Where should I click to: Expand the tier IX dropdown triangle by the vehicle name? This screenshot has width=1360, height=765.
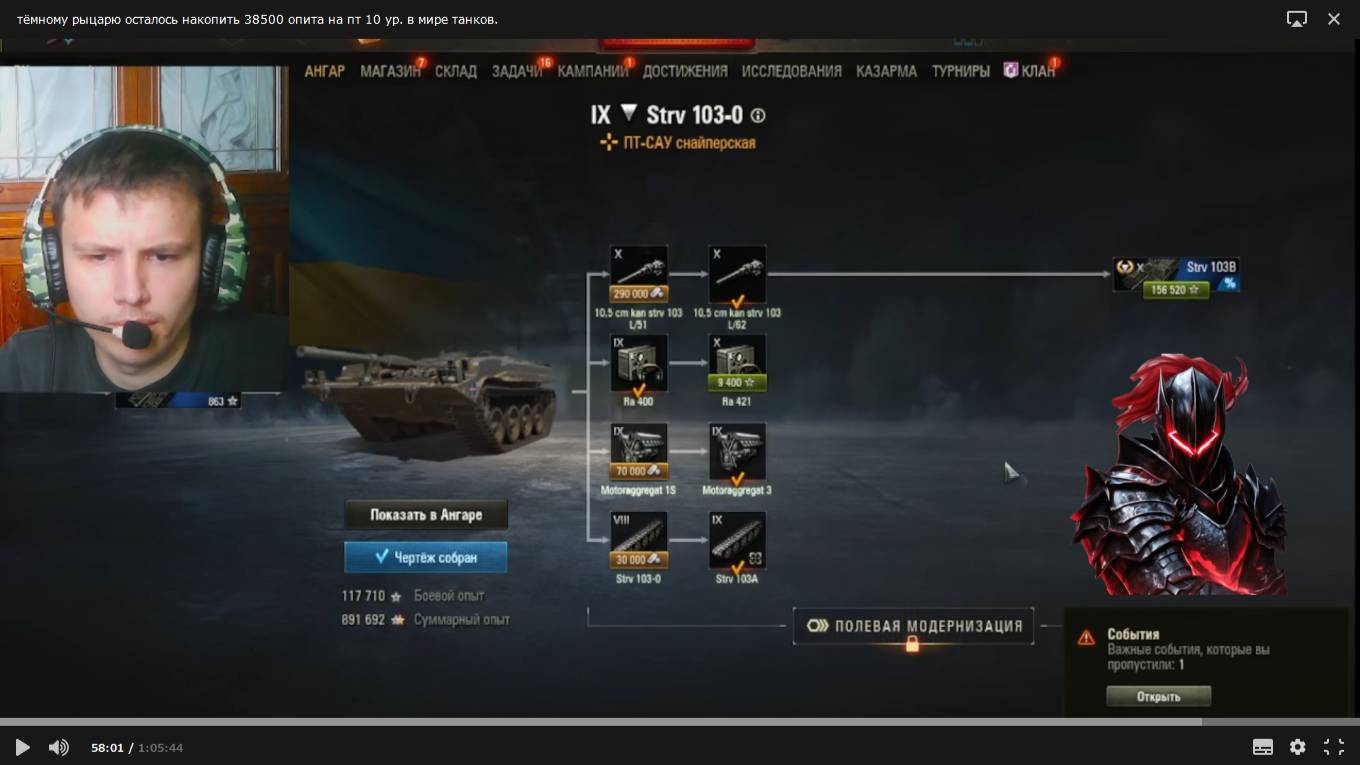coord(628,113)
